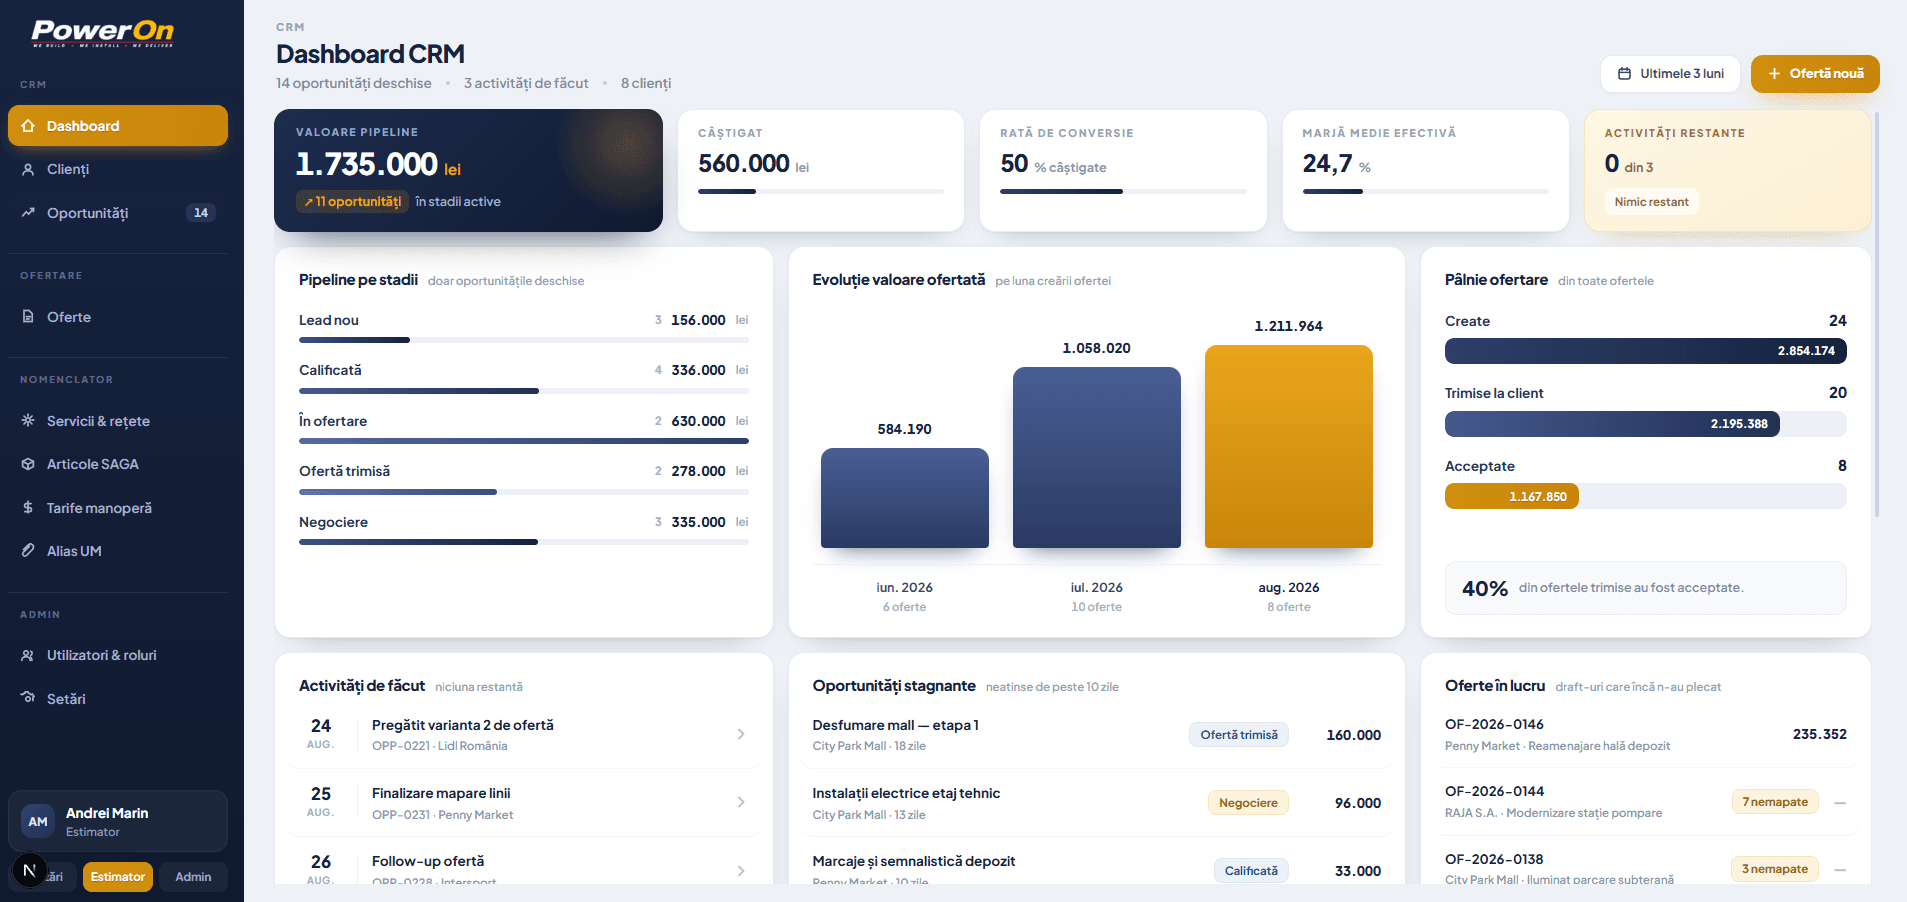Click the Negociere tag on Instalații electrice

(1248, 803)
